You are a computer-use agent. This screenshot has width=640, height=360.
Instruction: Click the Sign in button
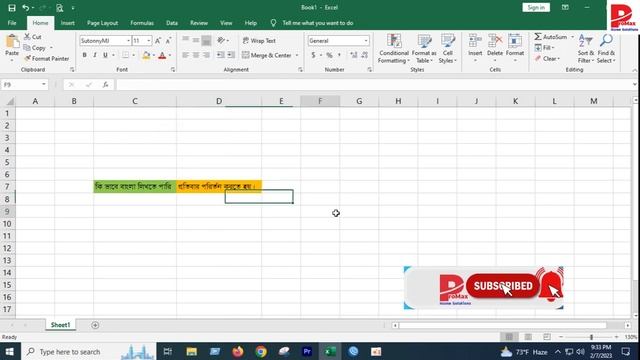click(x=536, y=7)
